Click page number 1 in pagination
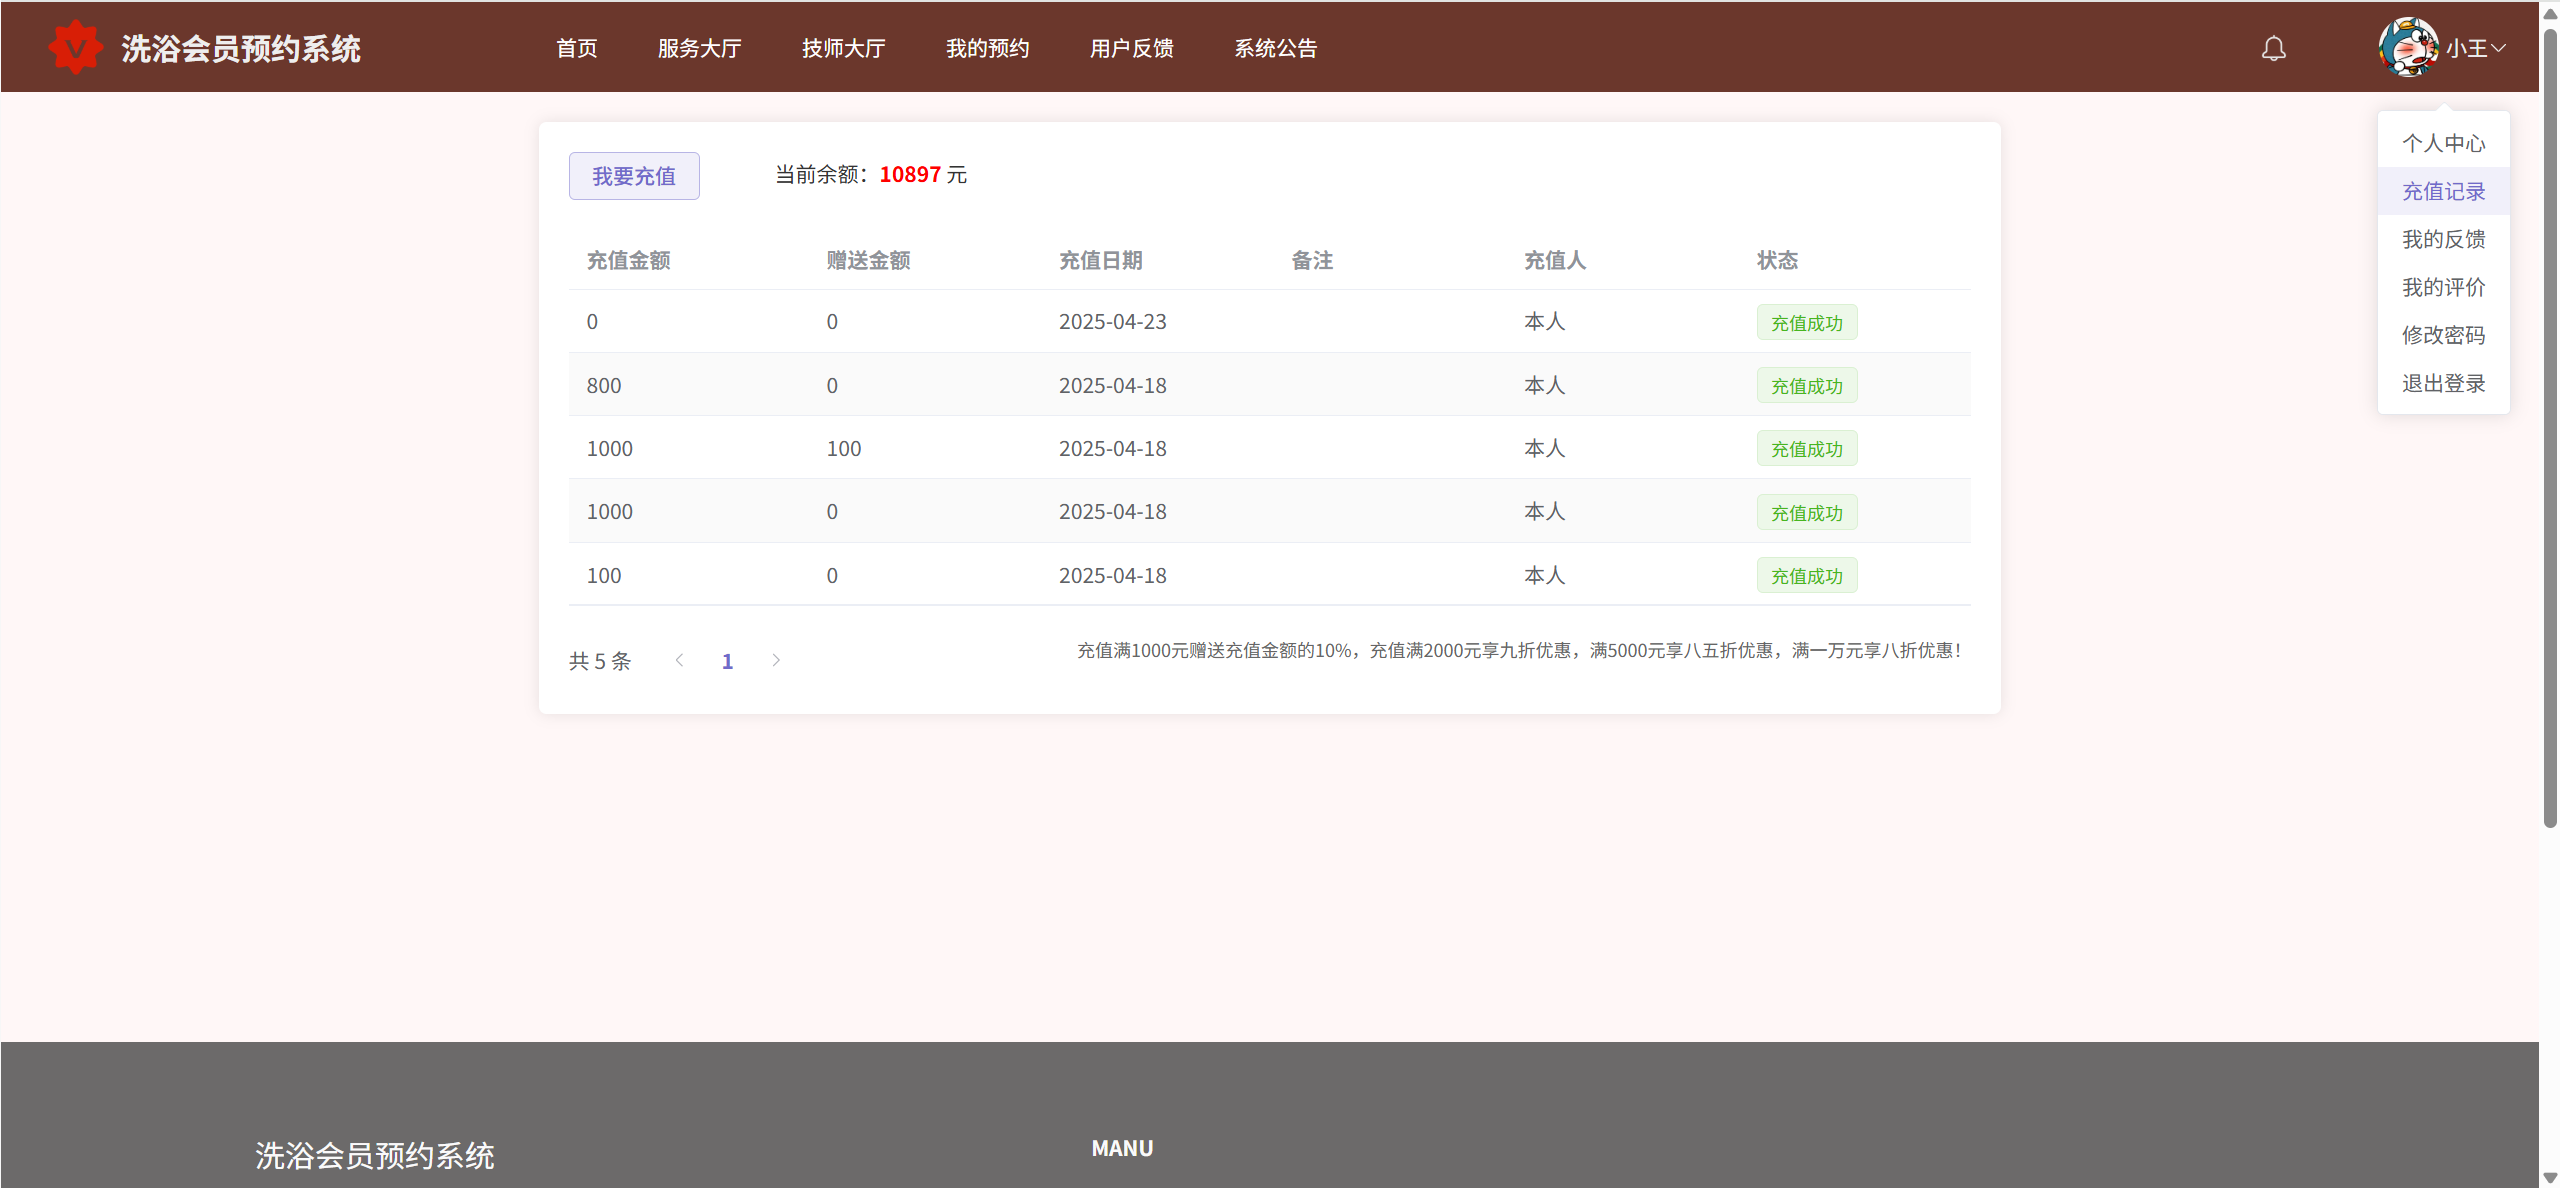 tap(727, 661)
